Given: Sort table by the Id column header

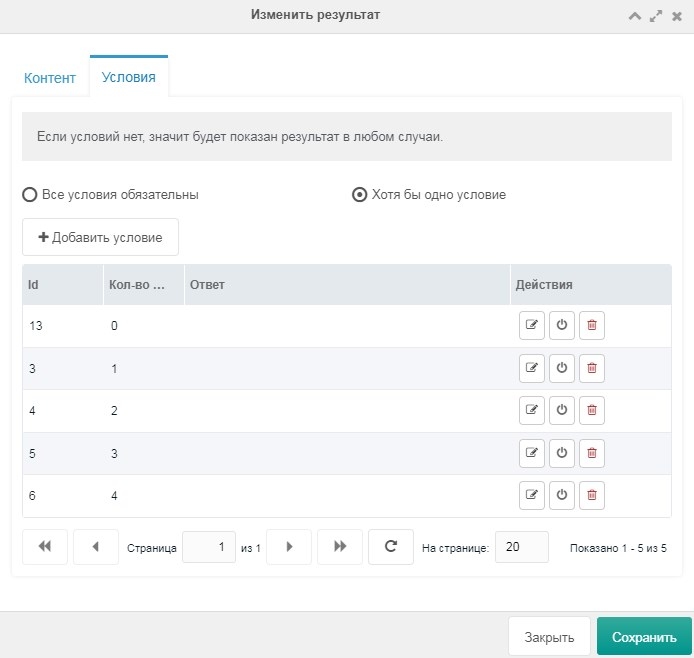Looking at the screenshot, I should [x=62, y=285].
